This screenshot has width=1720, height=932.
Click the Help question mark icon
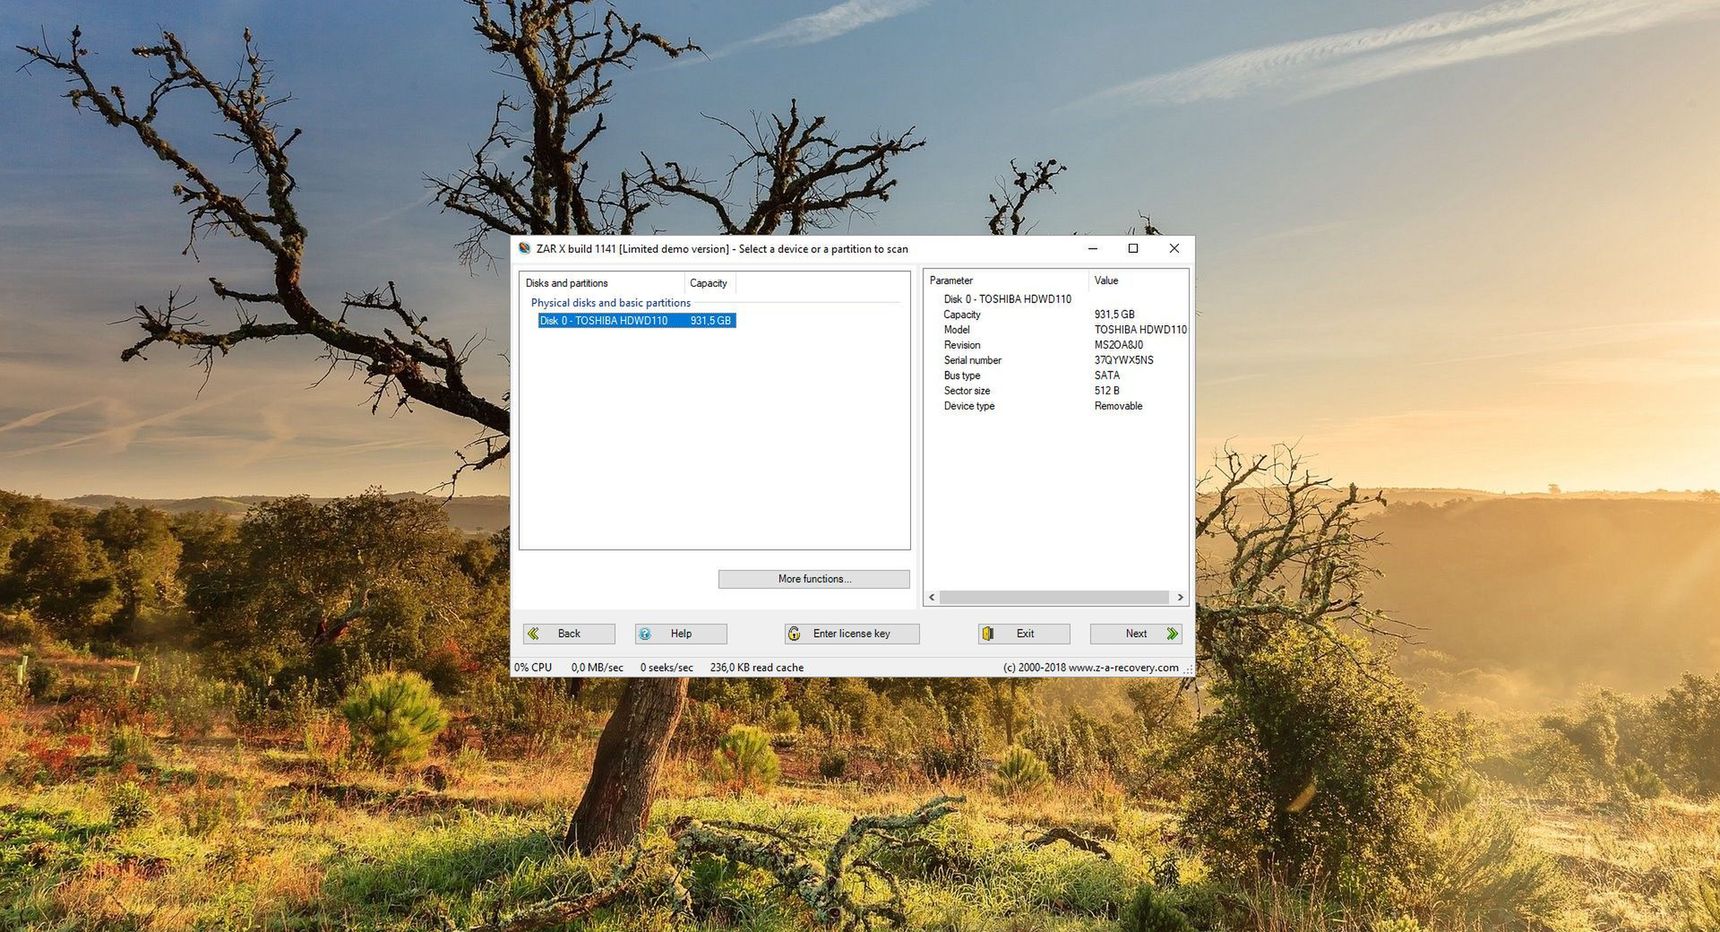[x=645, y=634]
